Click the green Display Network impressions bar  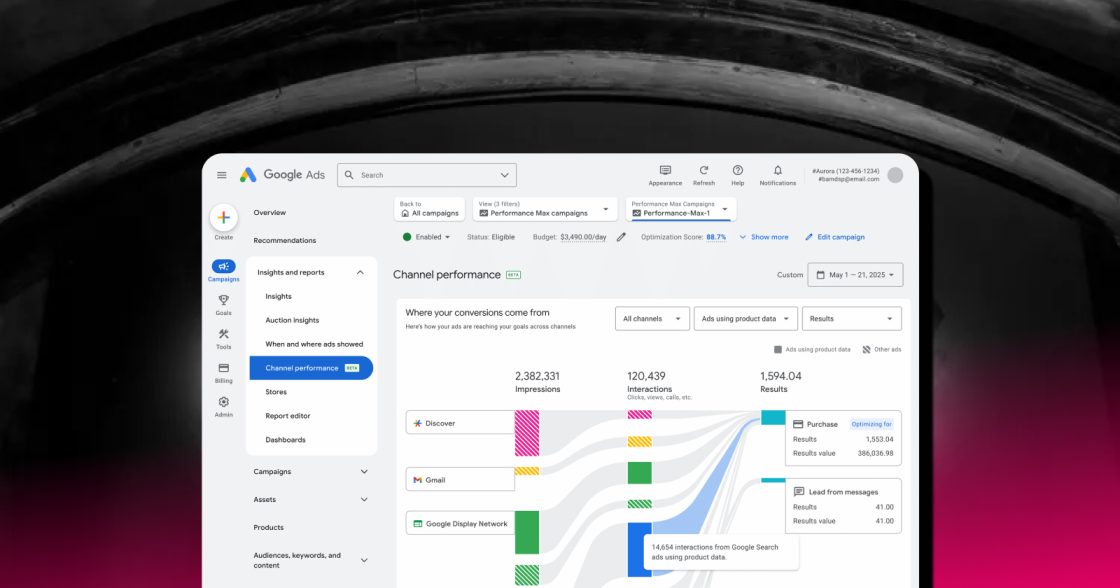coord(527,532)
